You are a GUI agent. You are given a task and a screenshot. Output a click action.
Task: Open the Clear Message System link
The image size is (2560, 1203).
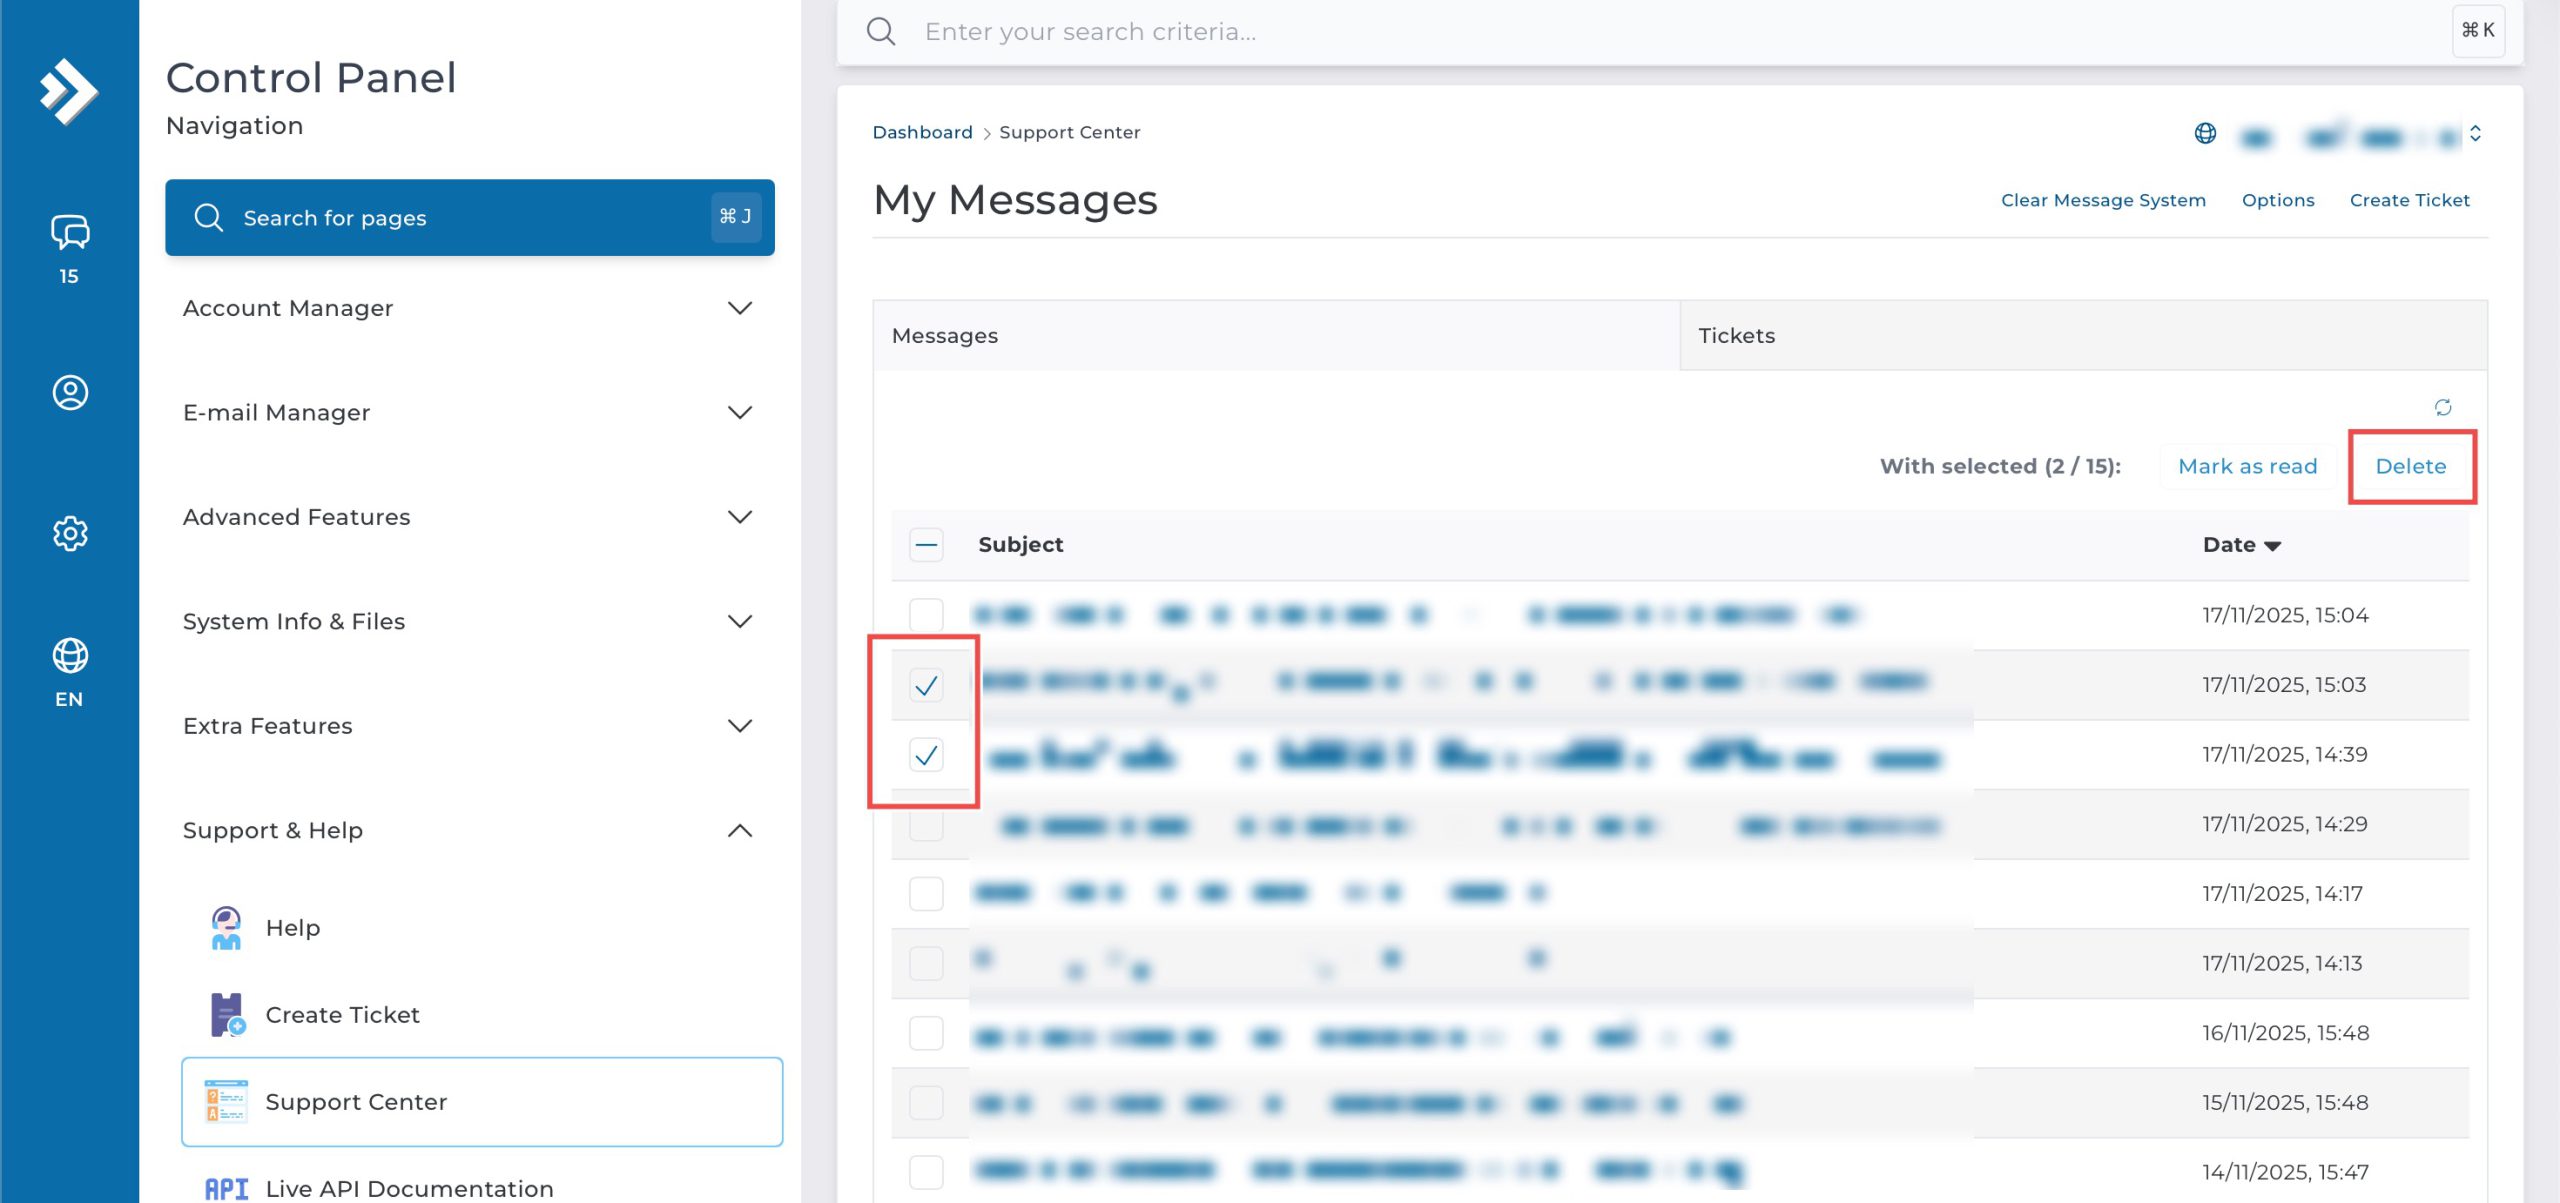pyautogui.click(x=2102, y=200)
